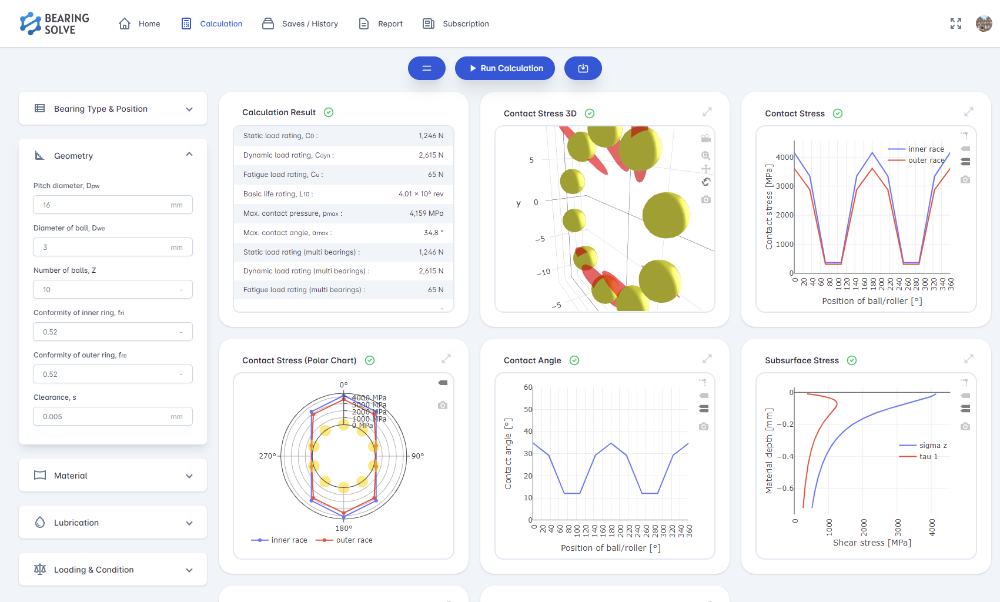This screenshot has width=1000, height=602.
Task: Open the Home page
Action: pyautogui.click(x=140, y=24)
